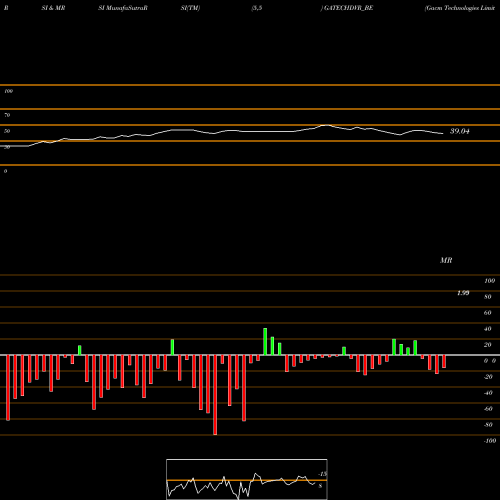Open the mini overview chart thumbnail at the bottom
Viewport: 500px width, 500px height.
coord(247,479)
